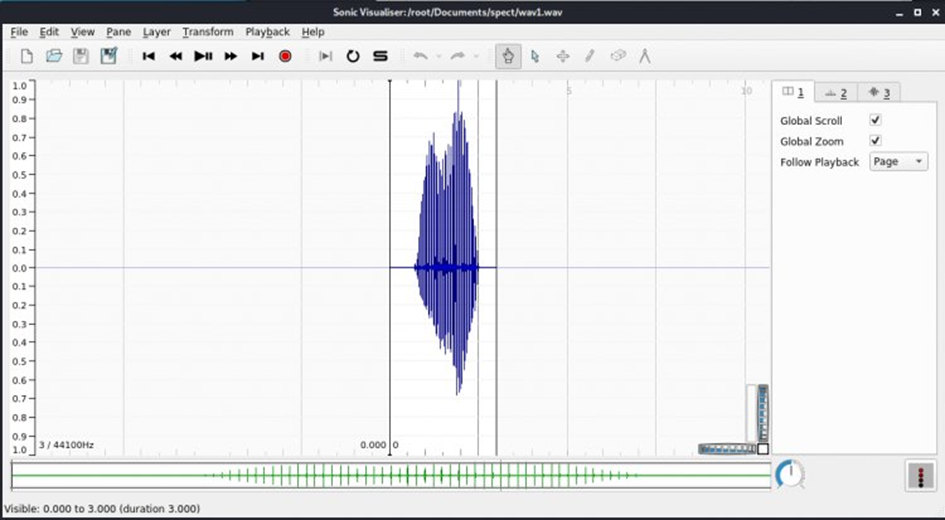This screenshot has width=945, height=520.
Task: Select the Erase tool
Action: pos(618,56)
